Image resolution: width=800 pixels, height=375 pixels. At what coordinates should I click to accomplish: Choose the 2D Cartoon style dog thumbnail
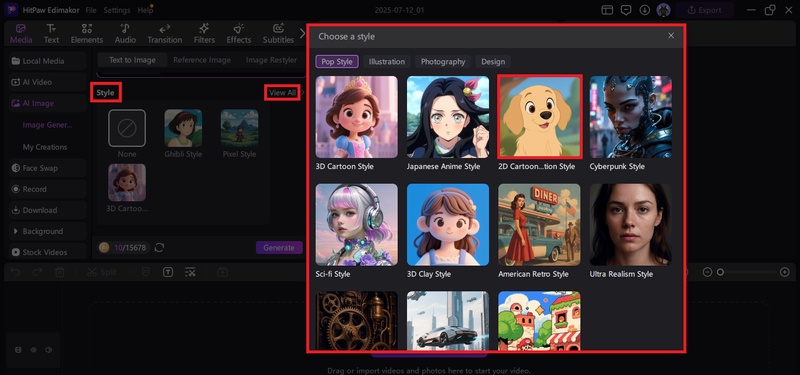point(539,117)
